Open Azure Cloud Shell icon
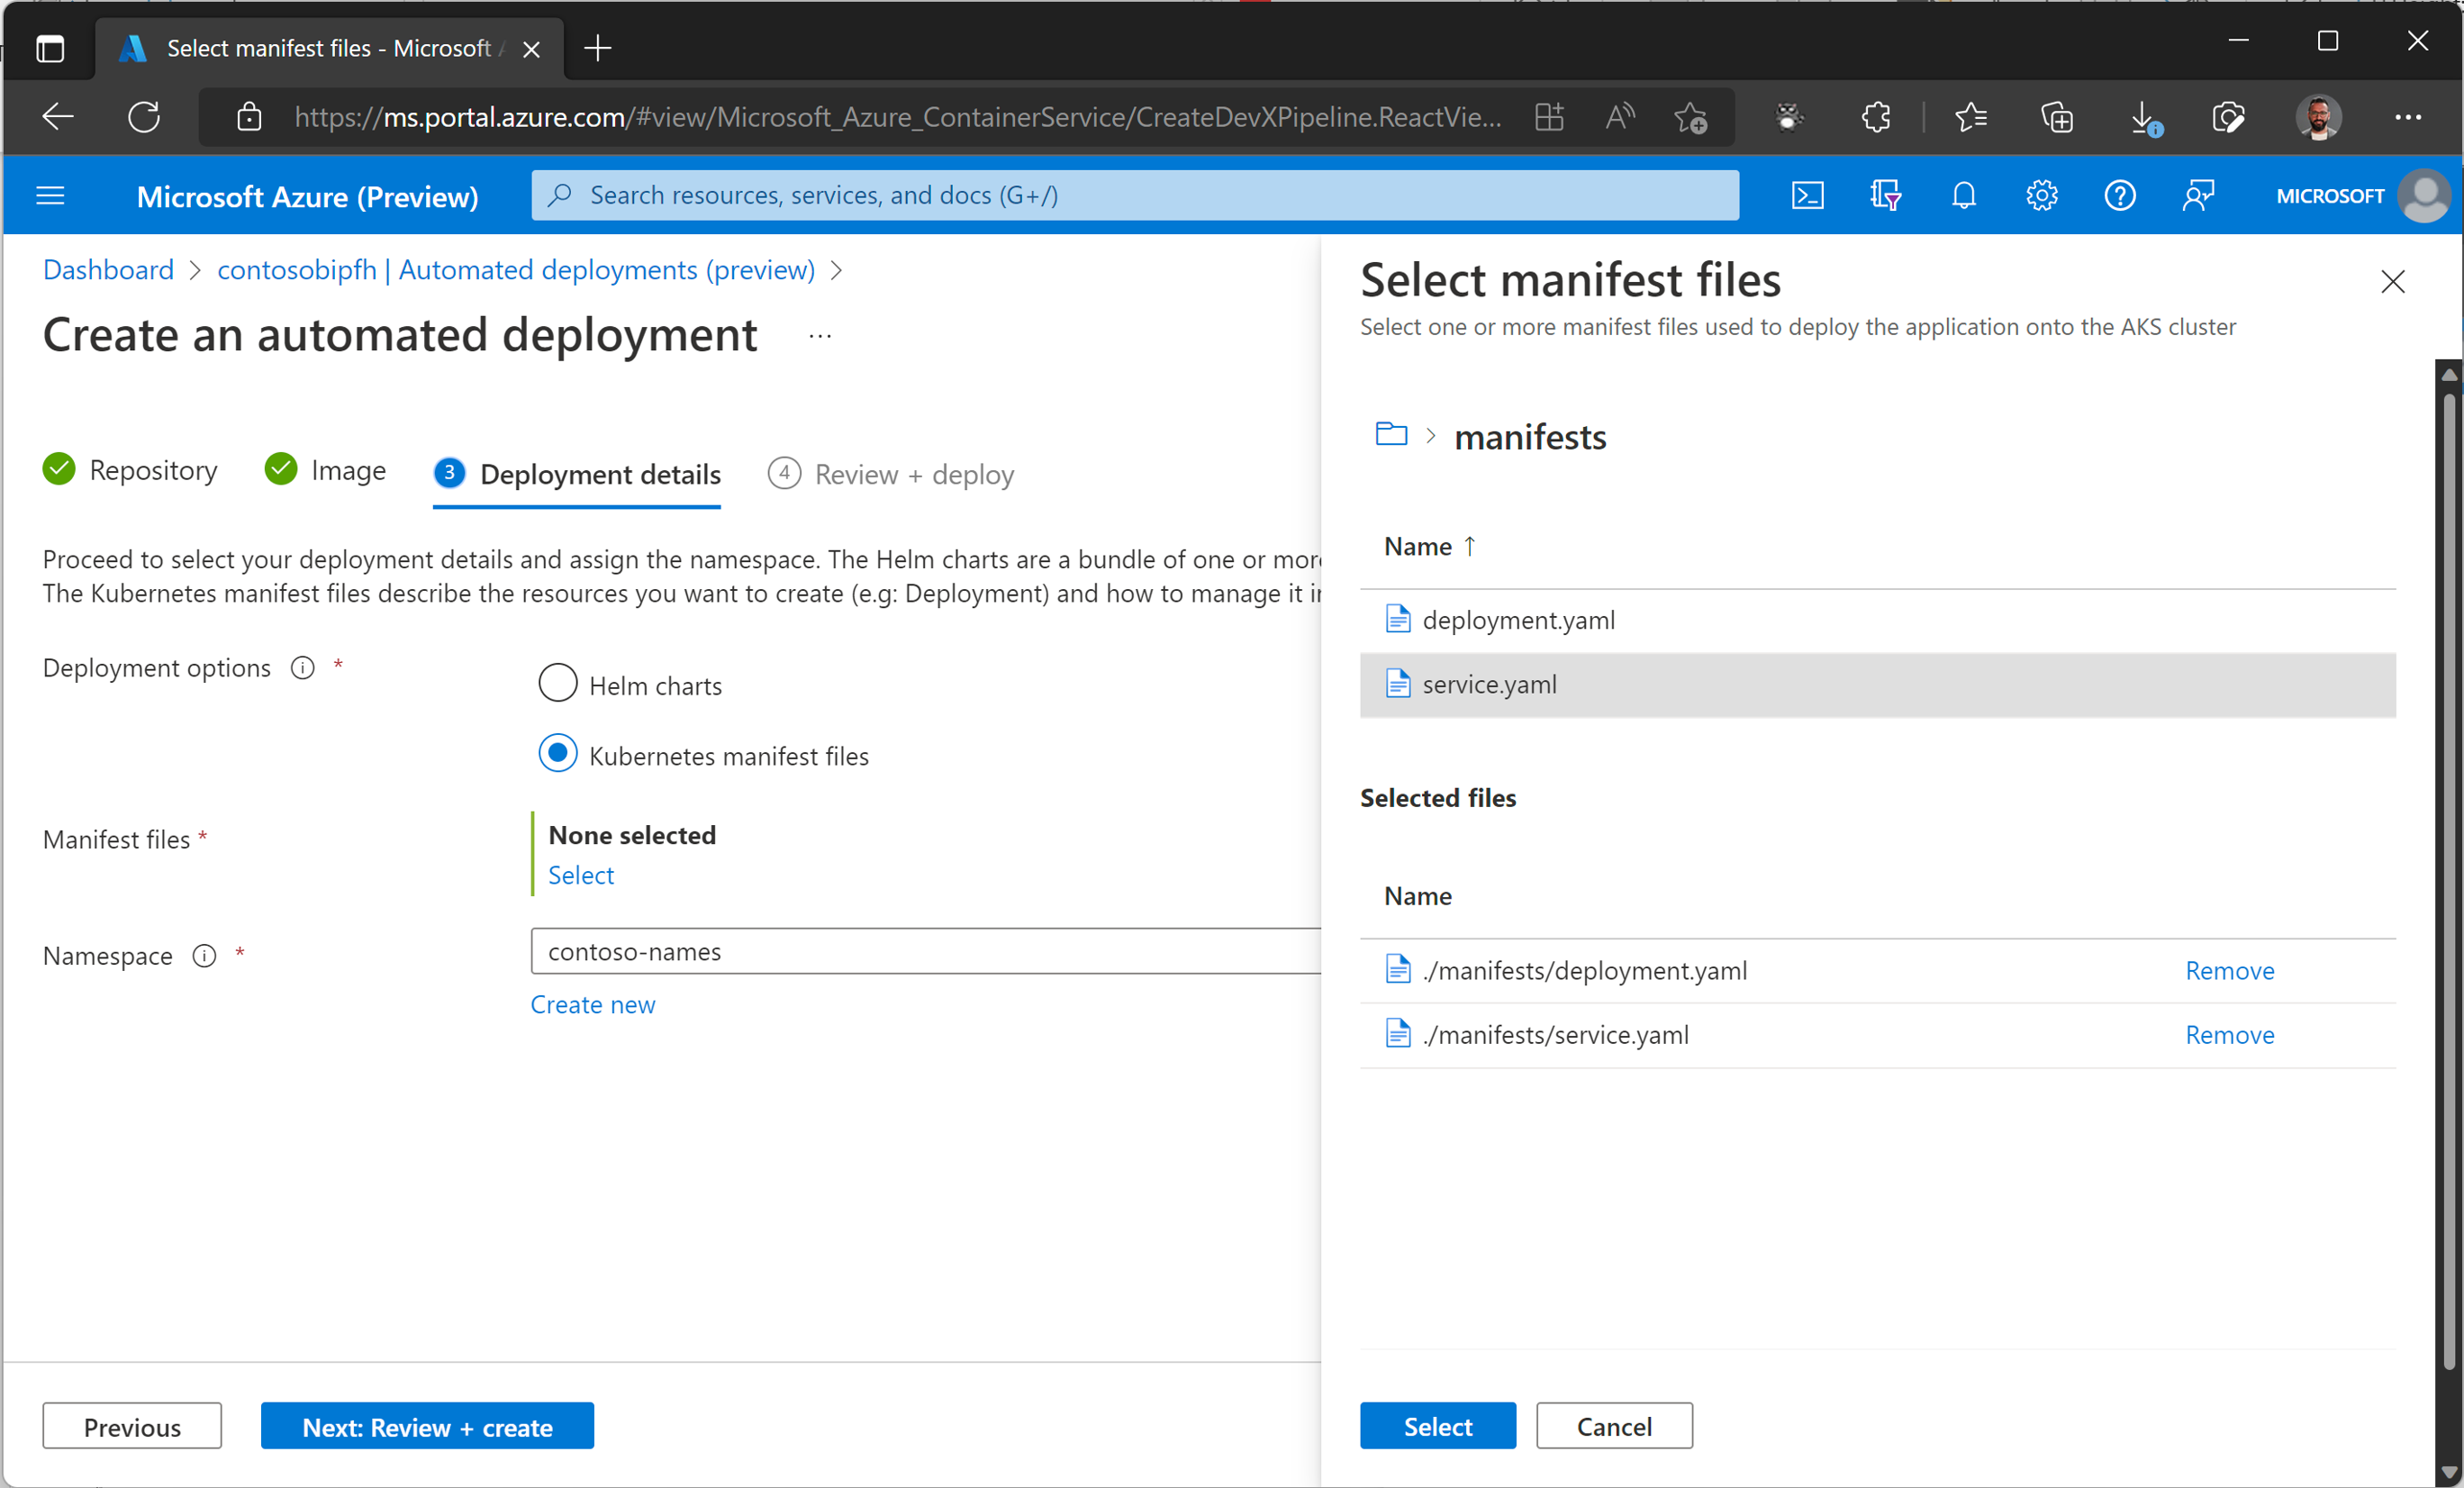This screenshot has height=1488, width=2464. (x=1807, y=195)
